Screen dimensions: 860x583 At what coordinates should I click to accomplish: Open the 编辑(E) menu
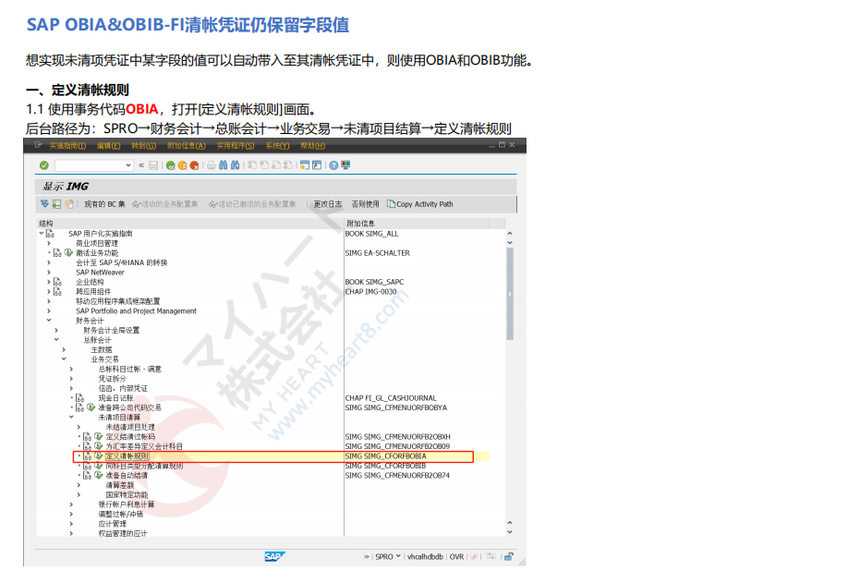pos(109,145)
